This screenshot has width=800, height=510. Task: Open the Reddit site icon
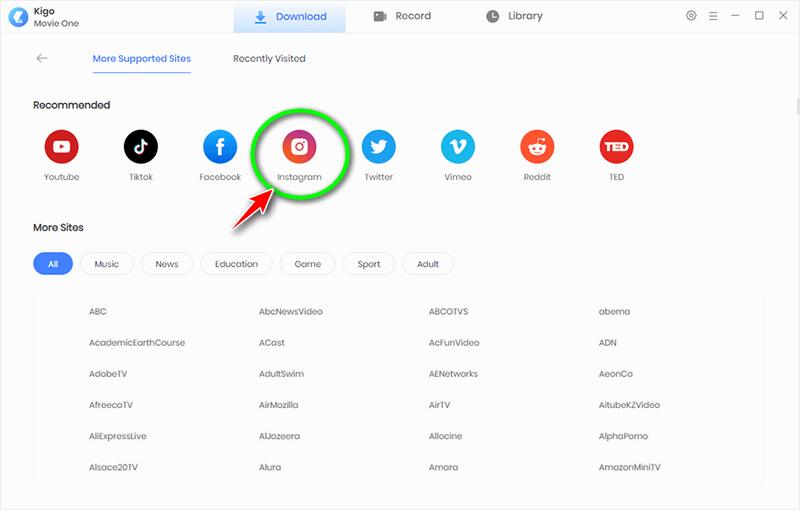coord(537,147)
